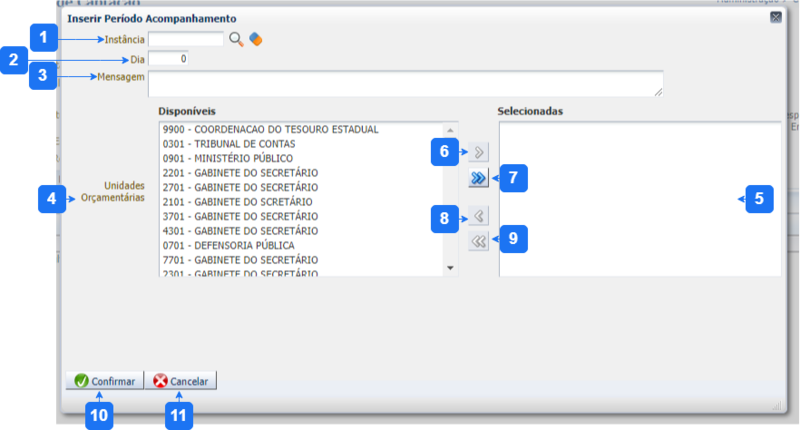800x430 pixels.
Task: Select 0701 - Defensoria Pública item
Action: coord(230,244)
